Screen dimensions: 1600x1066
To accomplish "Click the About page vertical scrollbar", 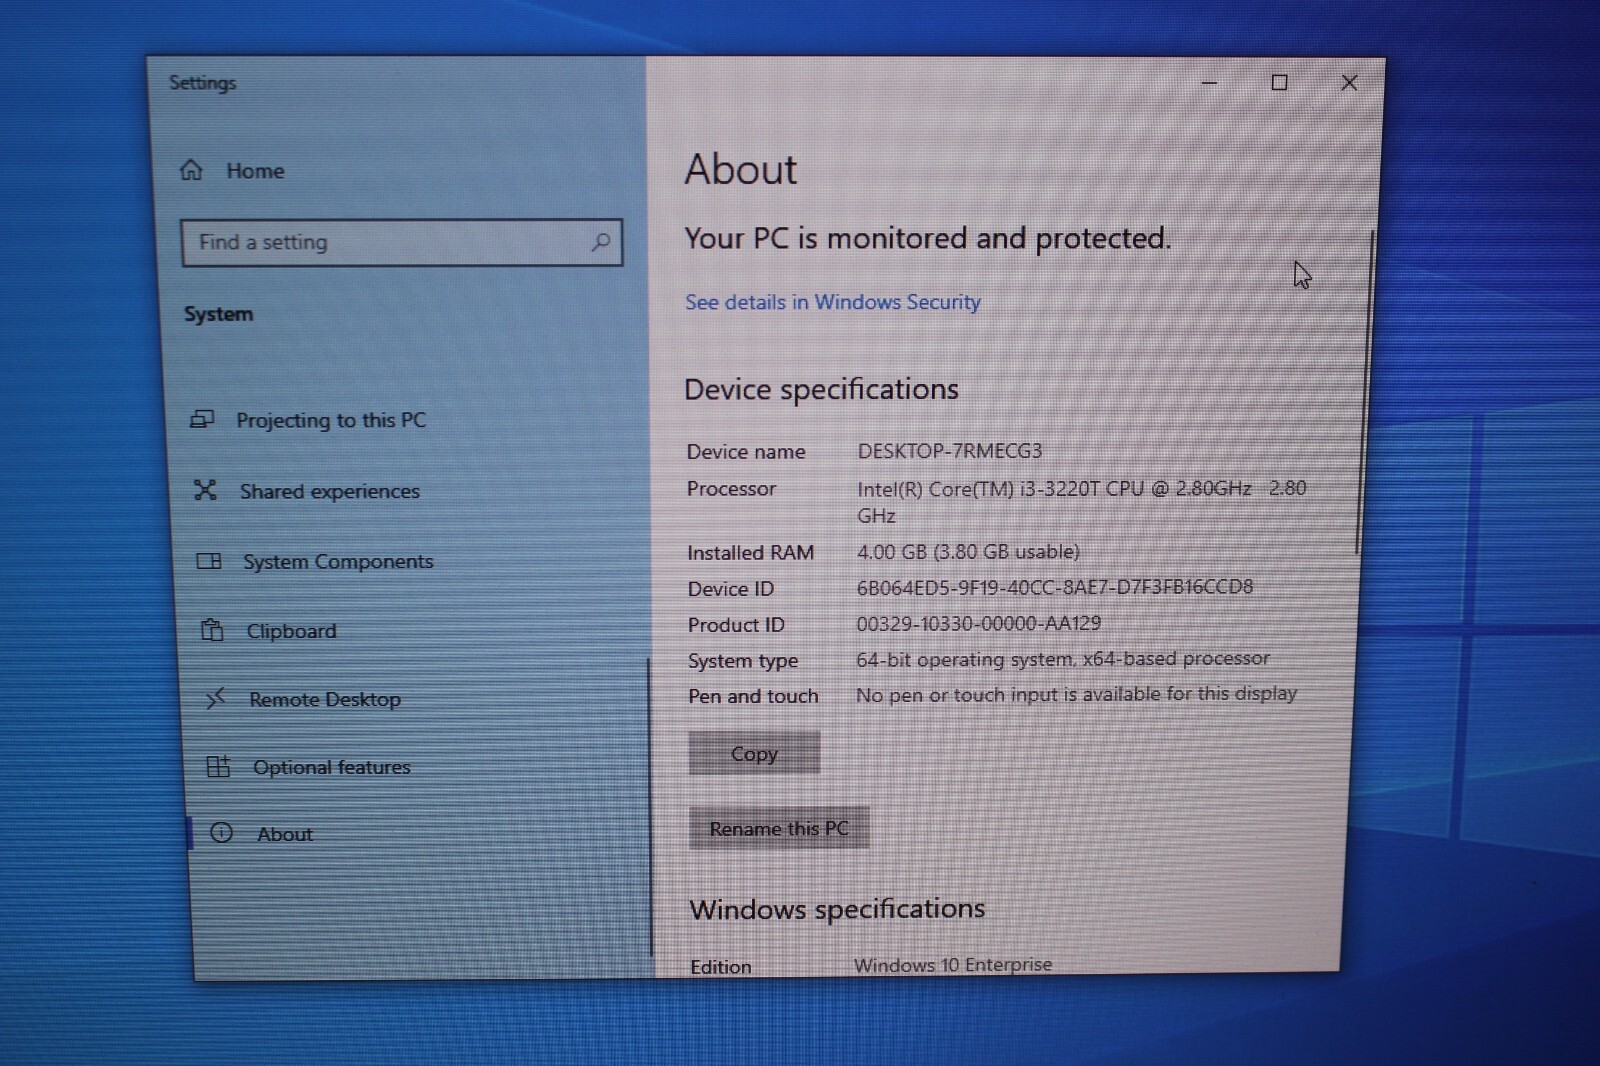I will coord(1365,392).
